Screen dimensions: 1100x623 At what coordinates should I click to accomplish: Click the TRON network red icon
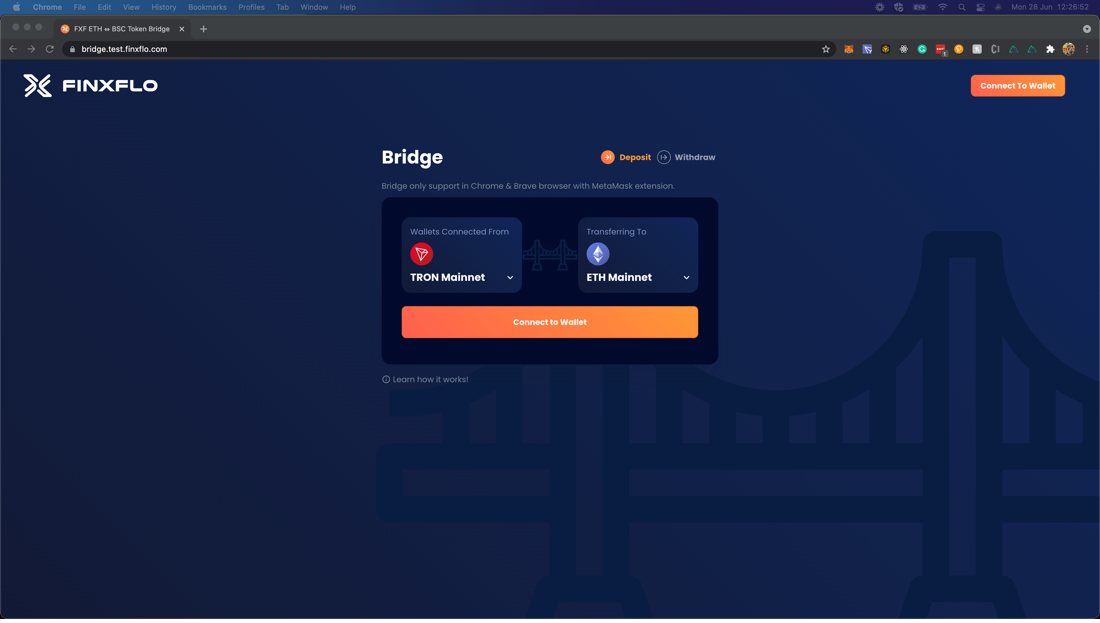point(422,254)
